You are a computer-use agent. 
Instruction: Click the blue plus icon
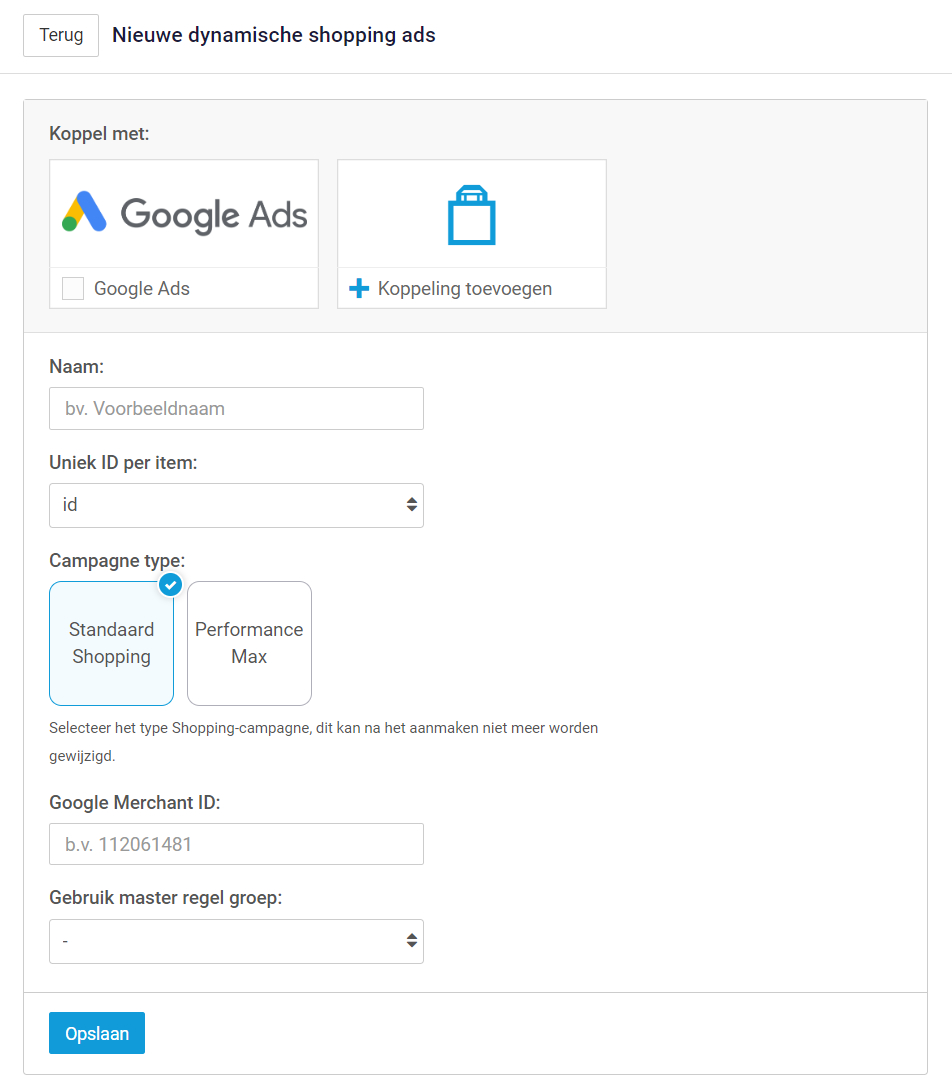pyautogui.click(x=359, y=289)
